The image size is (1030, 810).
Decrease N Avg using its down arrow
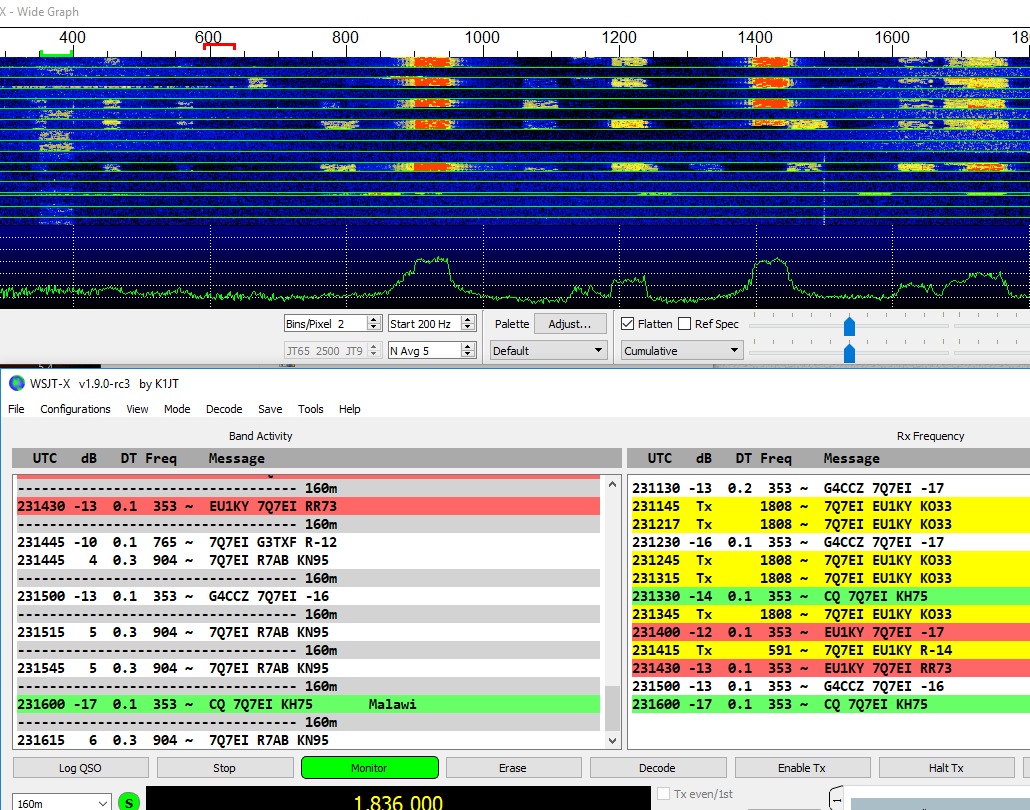point(468,355)
